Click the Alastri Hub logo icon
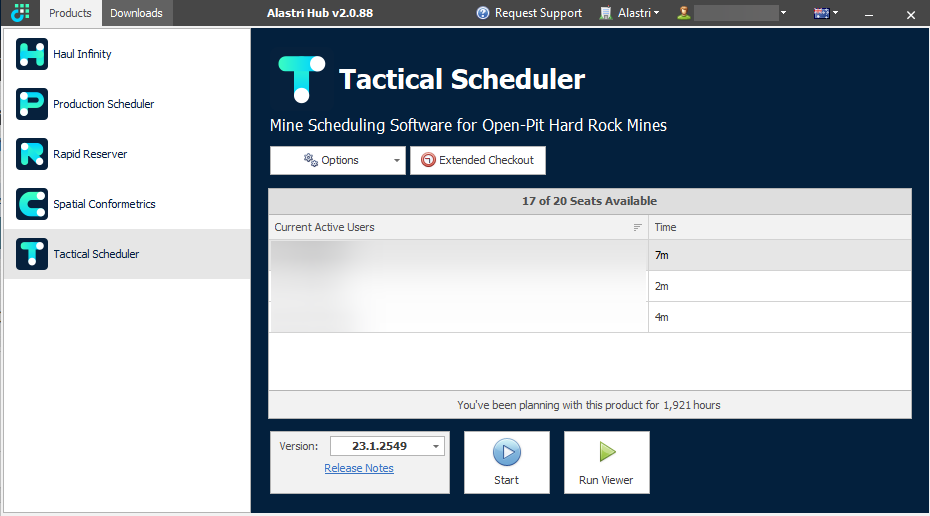Viewport: 930px width, 516px height. (21, 12)
